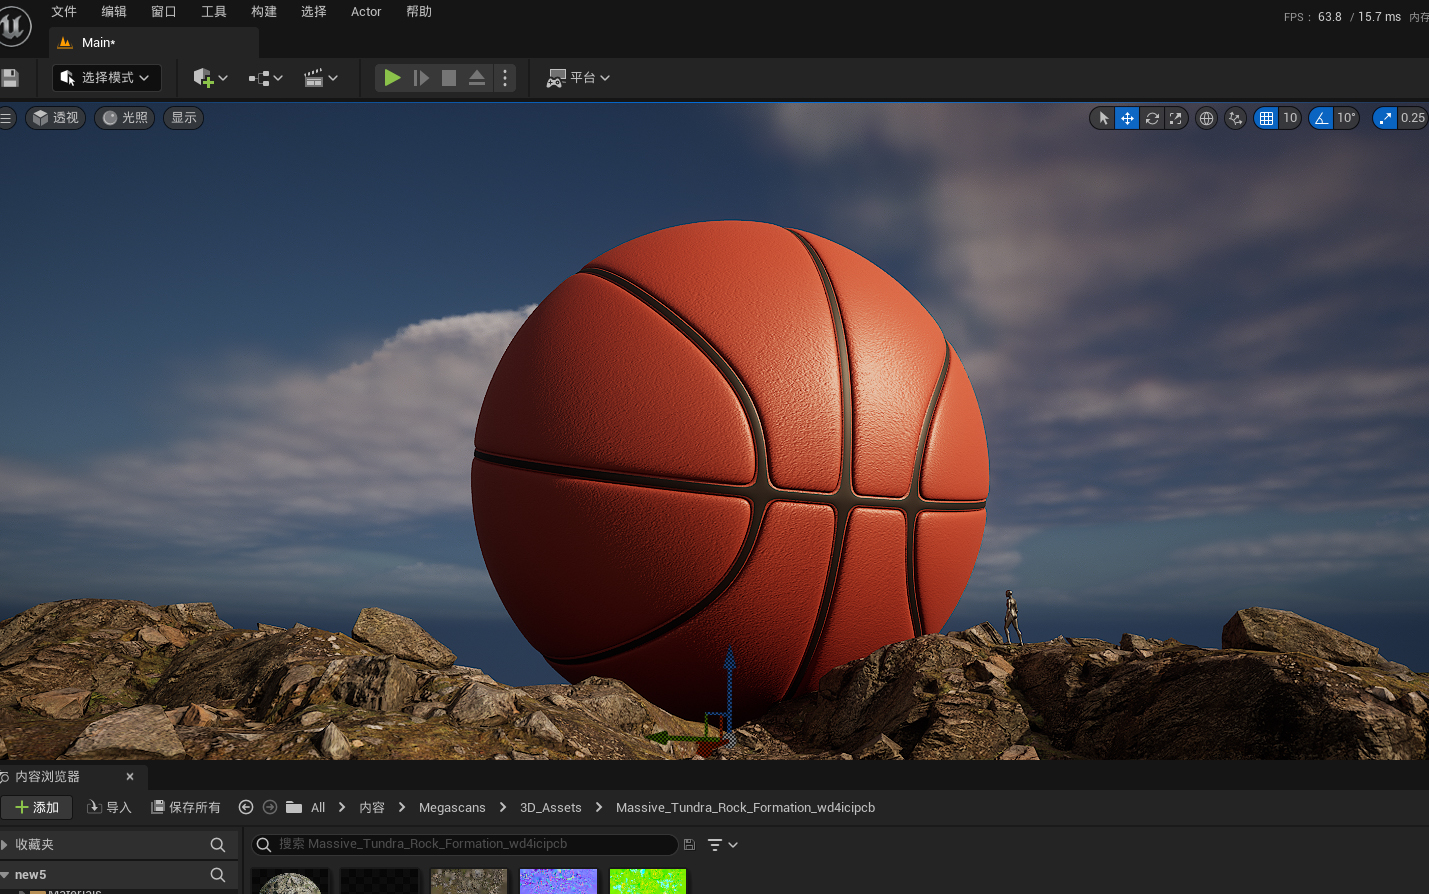Open the 透视 perspective view dropdown

coord(55,118)
